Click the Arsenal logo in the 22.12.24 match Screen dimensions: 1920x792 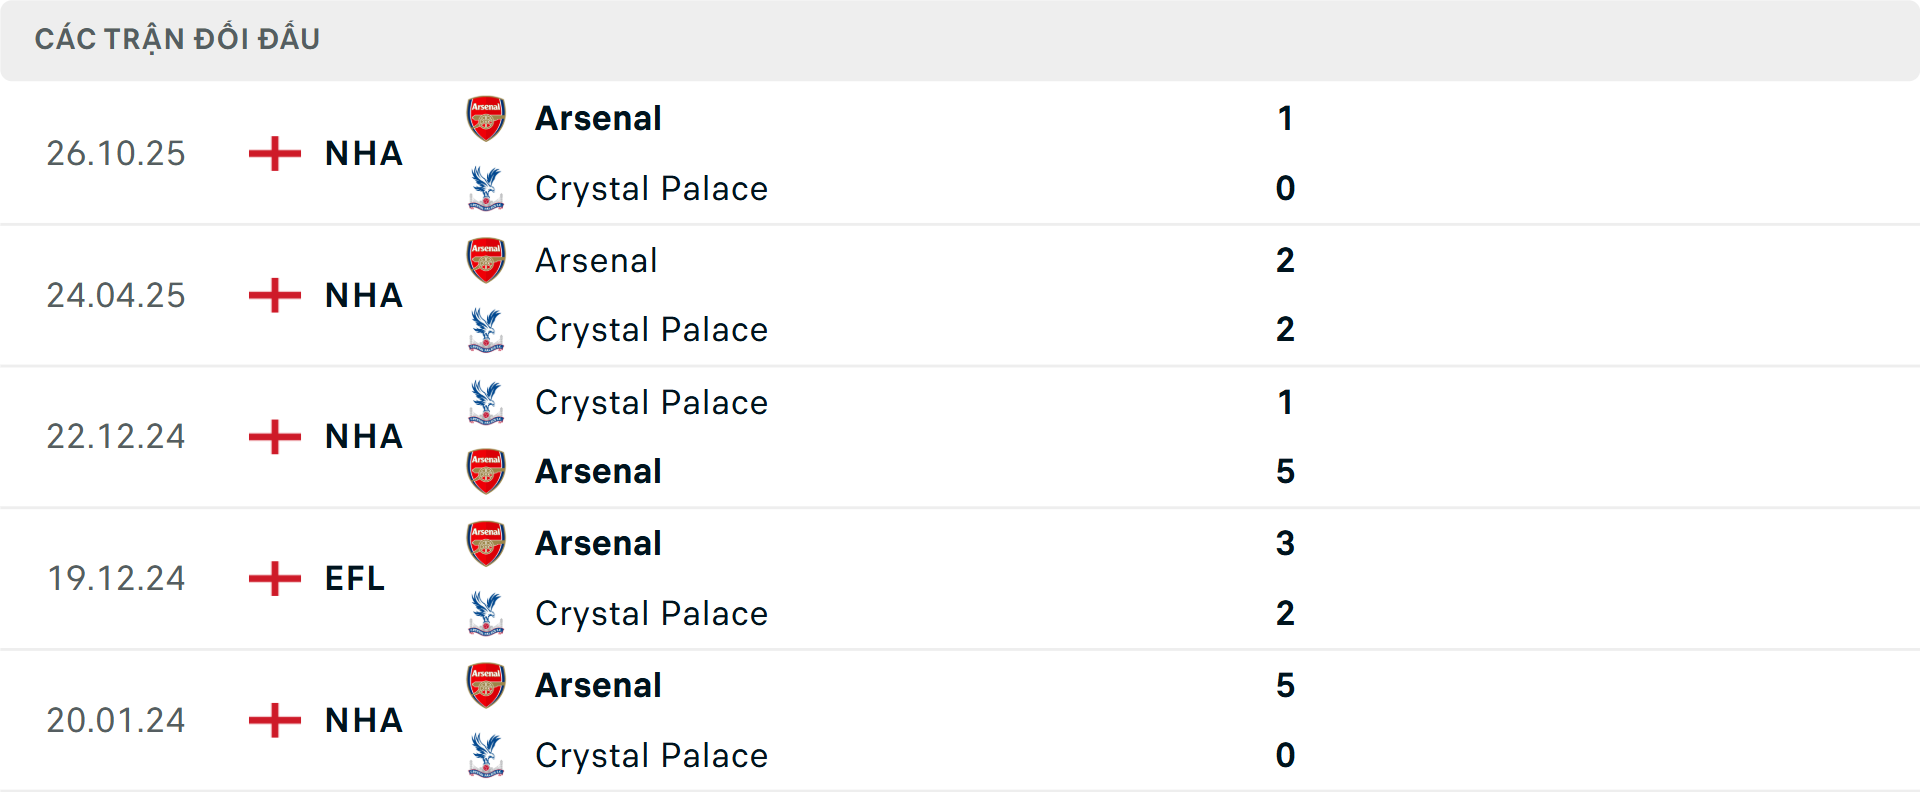tap(486, 471)
